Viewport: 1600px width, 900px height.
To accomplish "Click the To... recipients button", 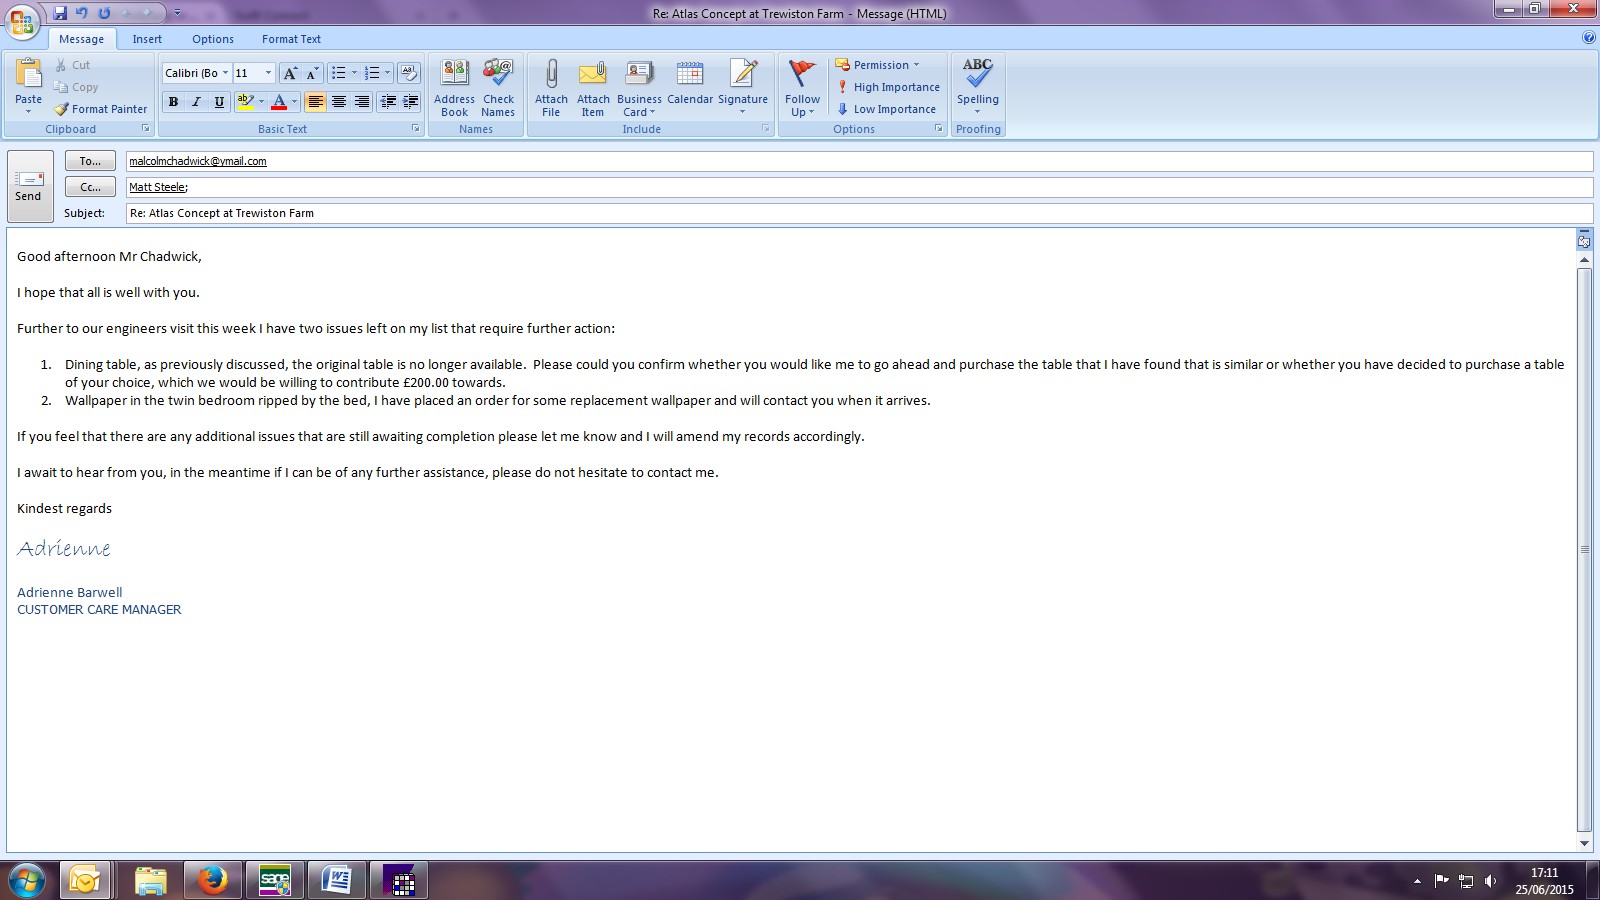I will click(x=90, y=161).
